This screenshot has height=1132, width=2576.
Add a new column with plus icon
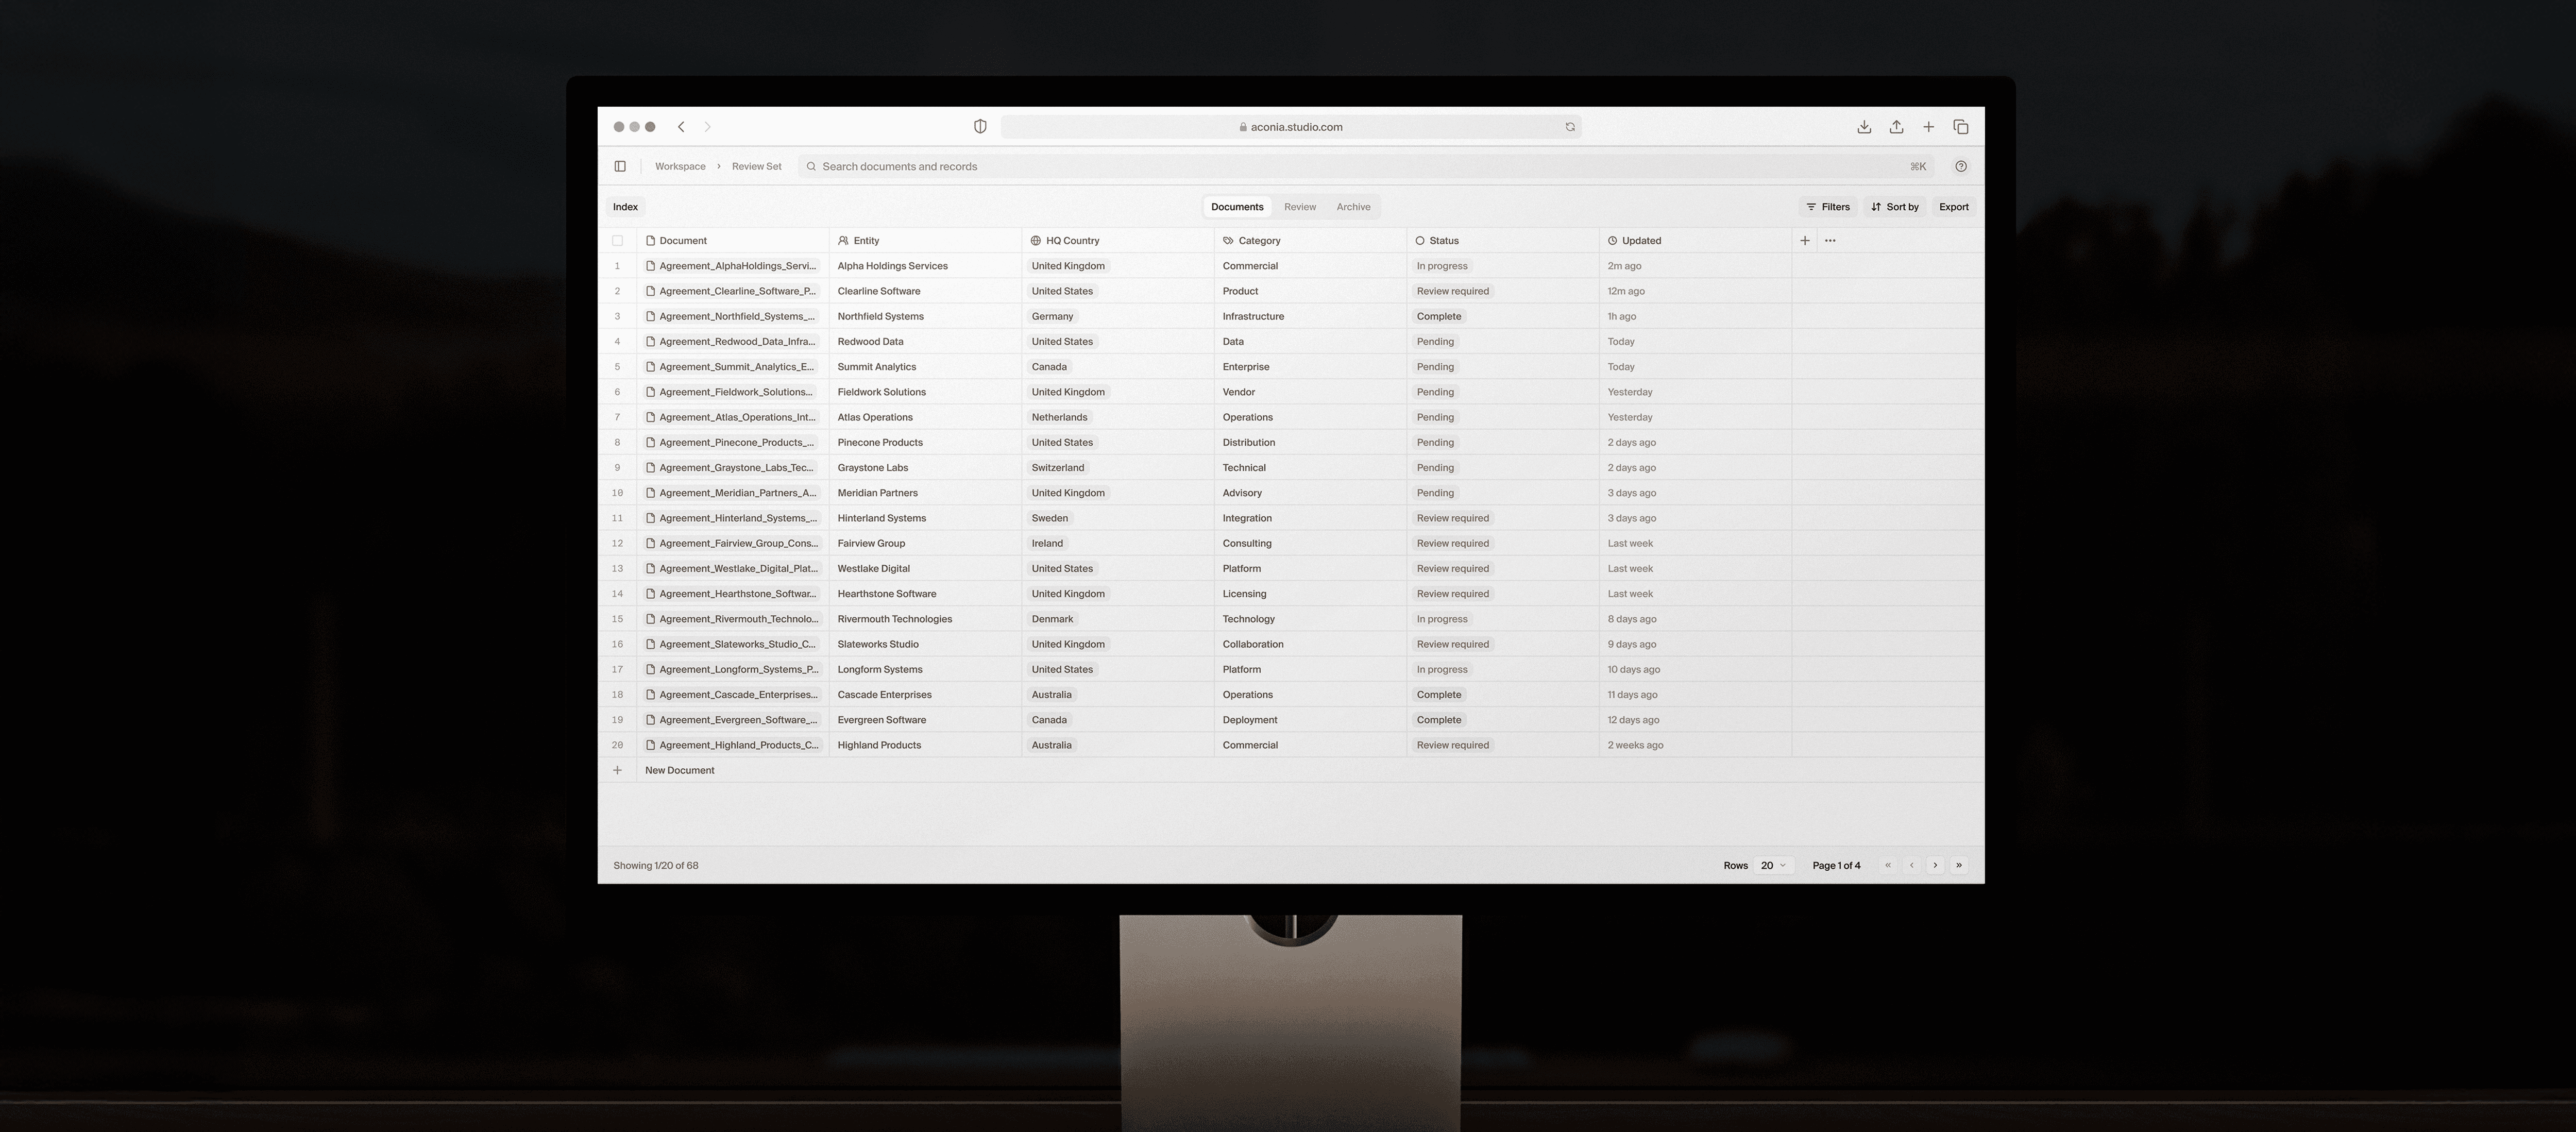[x=1805, y=240]
